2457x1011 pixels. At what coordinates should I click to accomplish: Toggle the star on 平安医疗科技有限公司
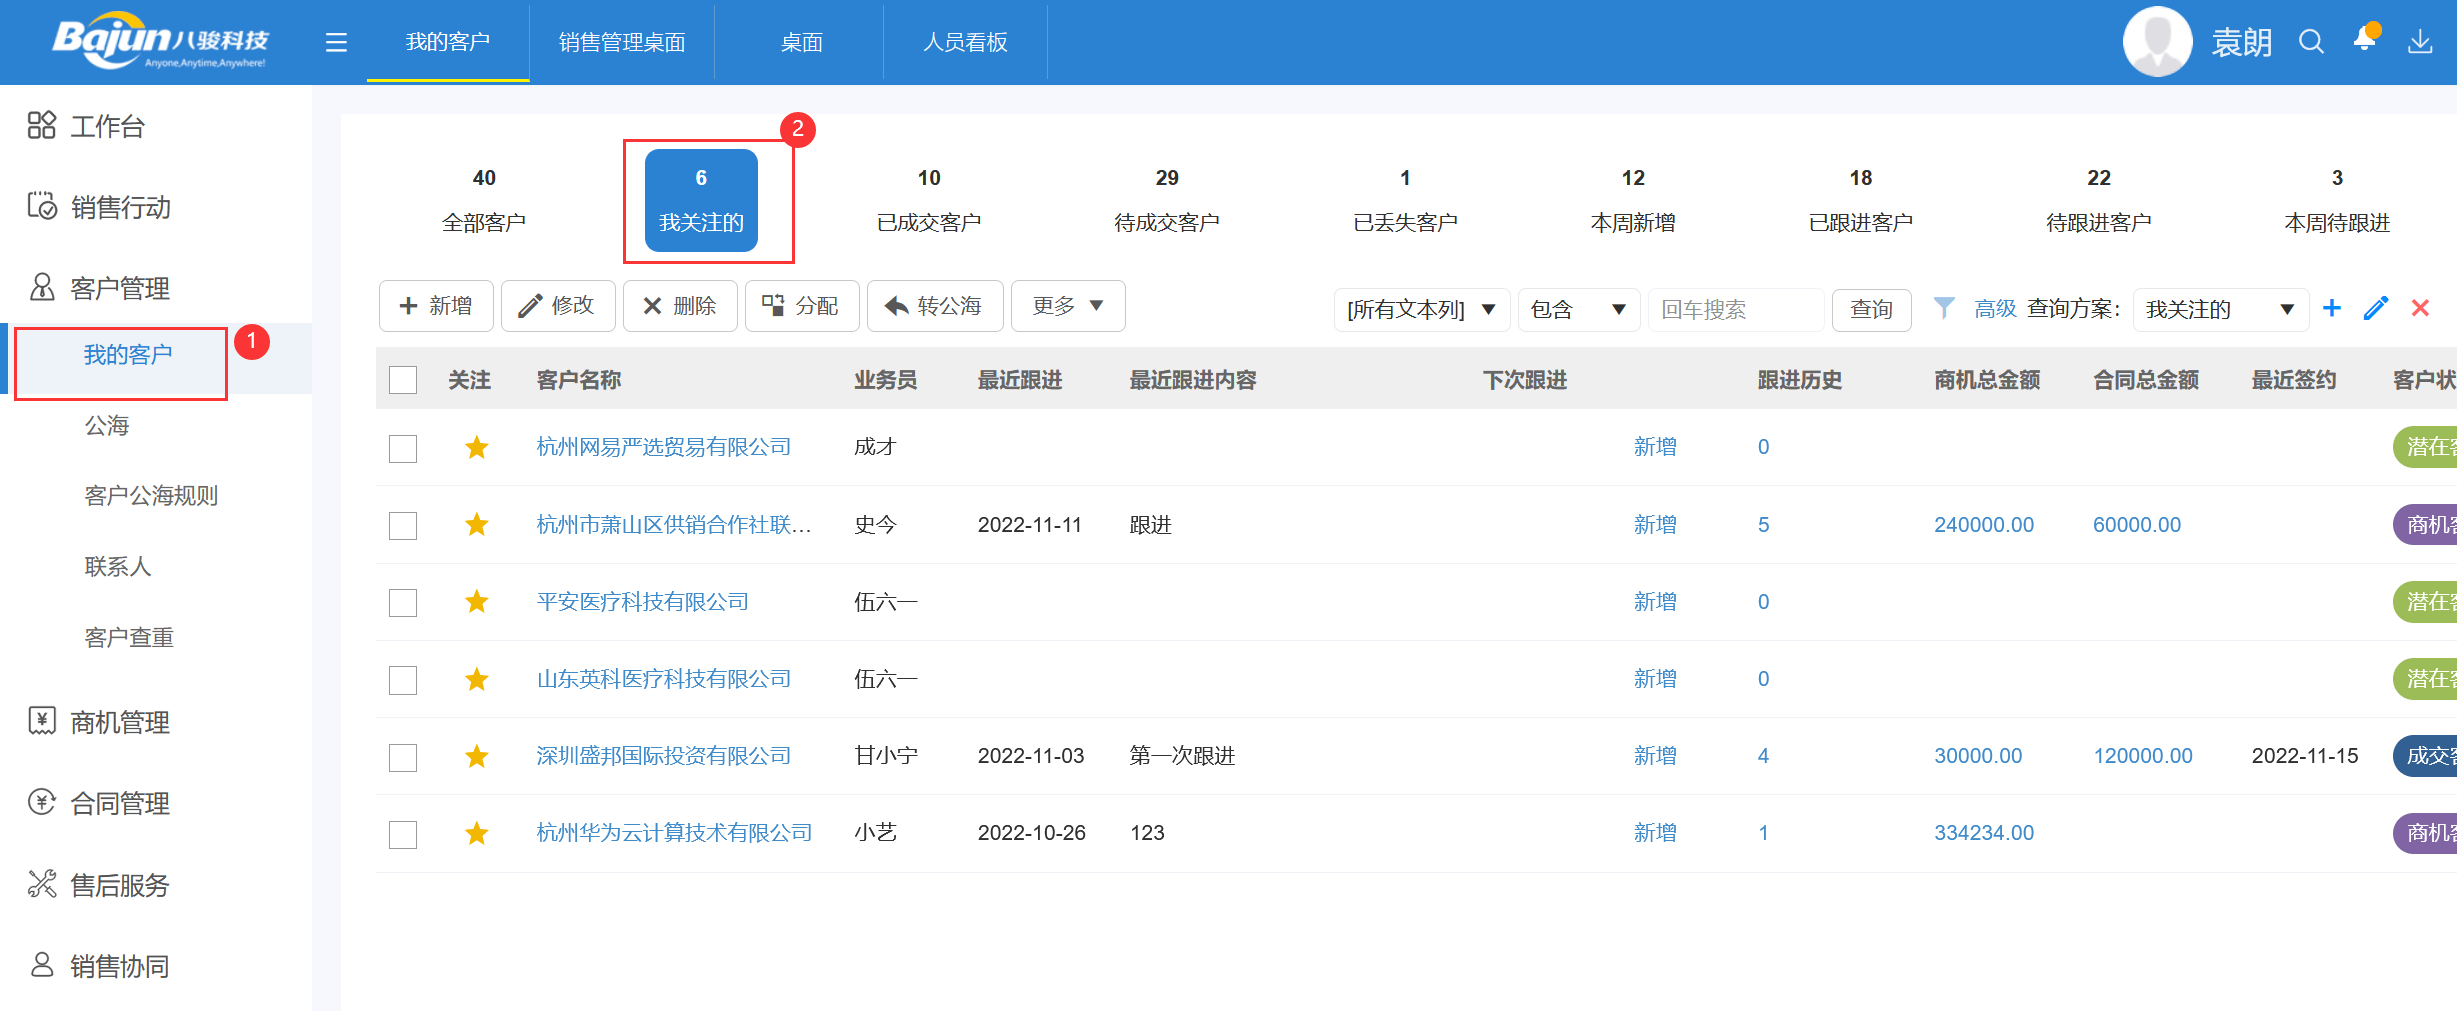point(477,601)
